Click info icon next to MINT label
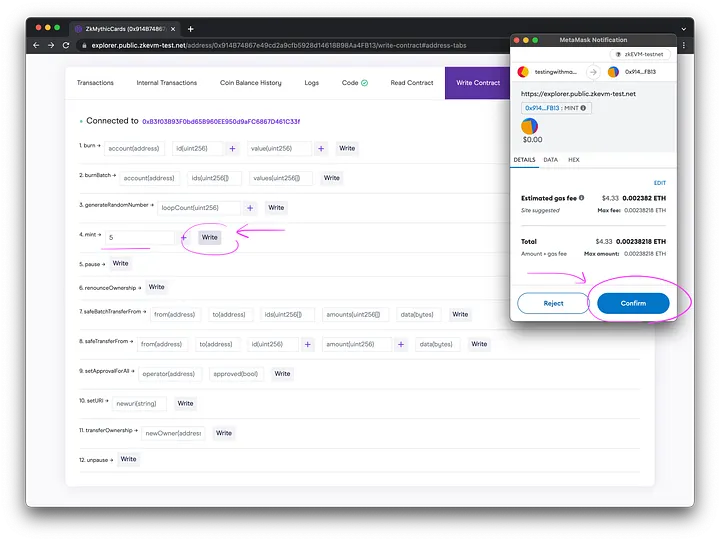This screenshot has height=541, width=720. coord(584,108)
